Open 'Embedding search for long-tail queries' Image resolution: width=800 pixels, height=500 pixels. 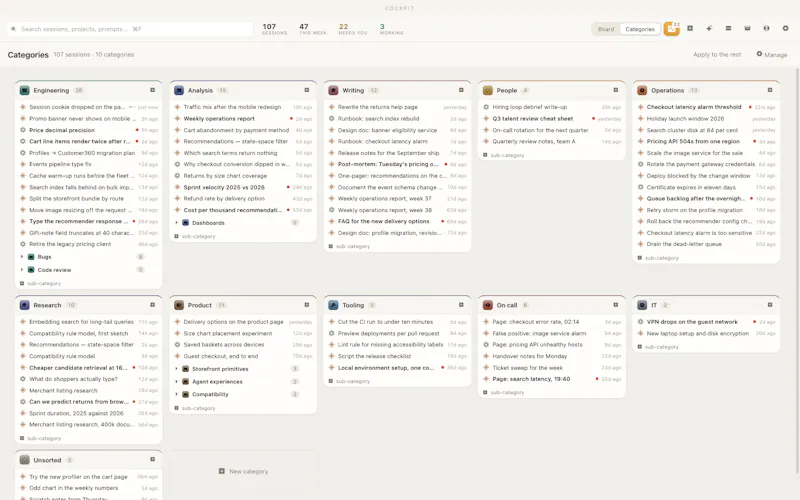[89, 322]
